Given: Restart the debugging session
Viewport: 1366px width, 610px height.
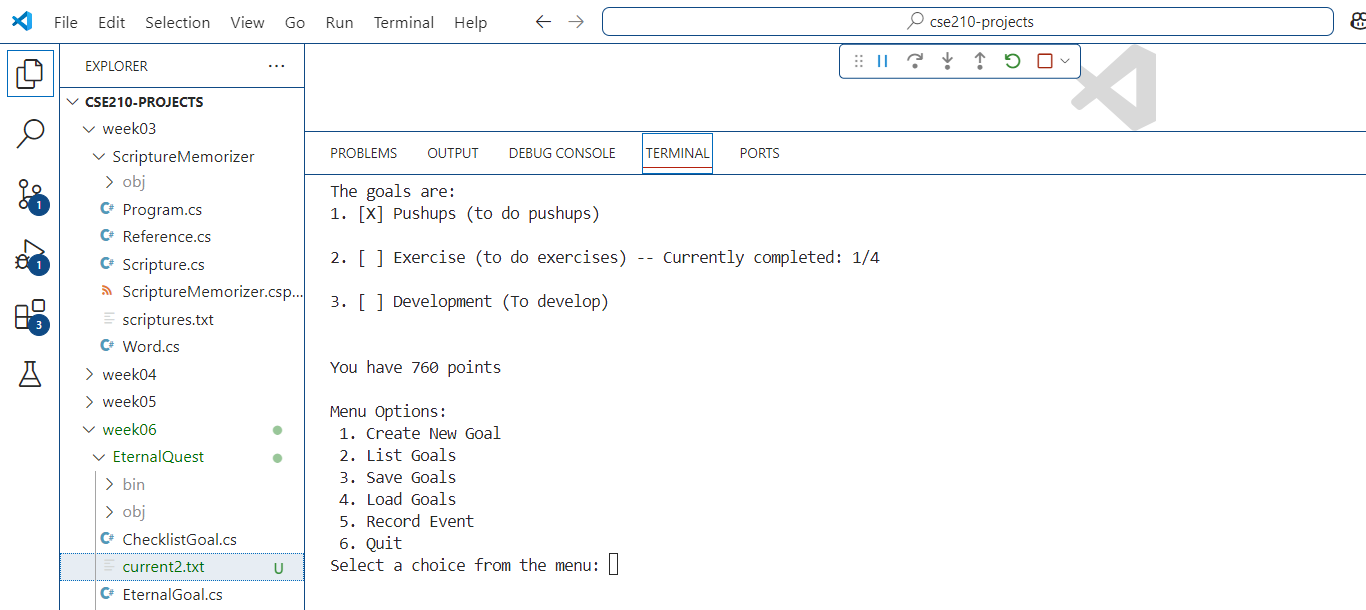Looking at the screenshot, I should [x=1012, y=61].
